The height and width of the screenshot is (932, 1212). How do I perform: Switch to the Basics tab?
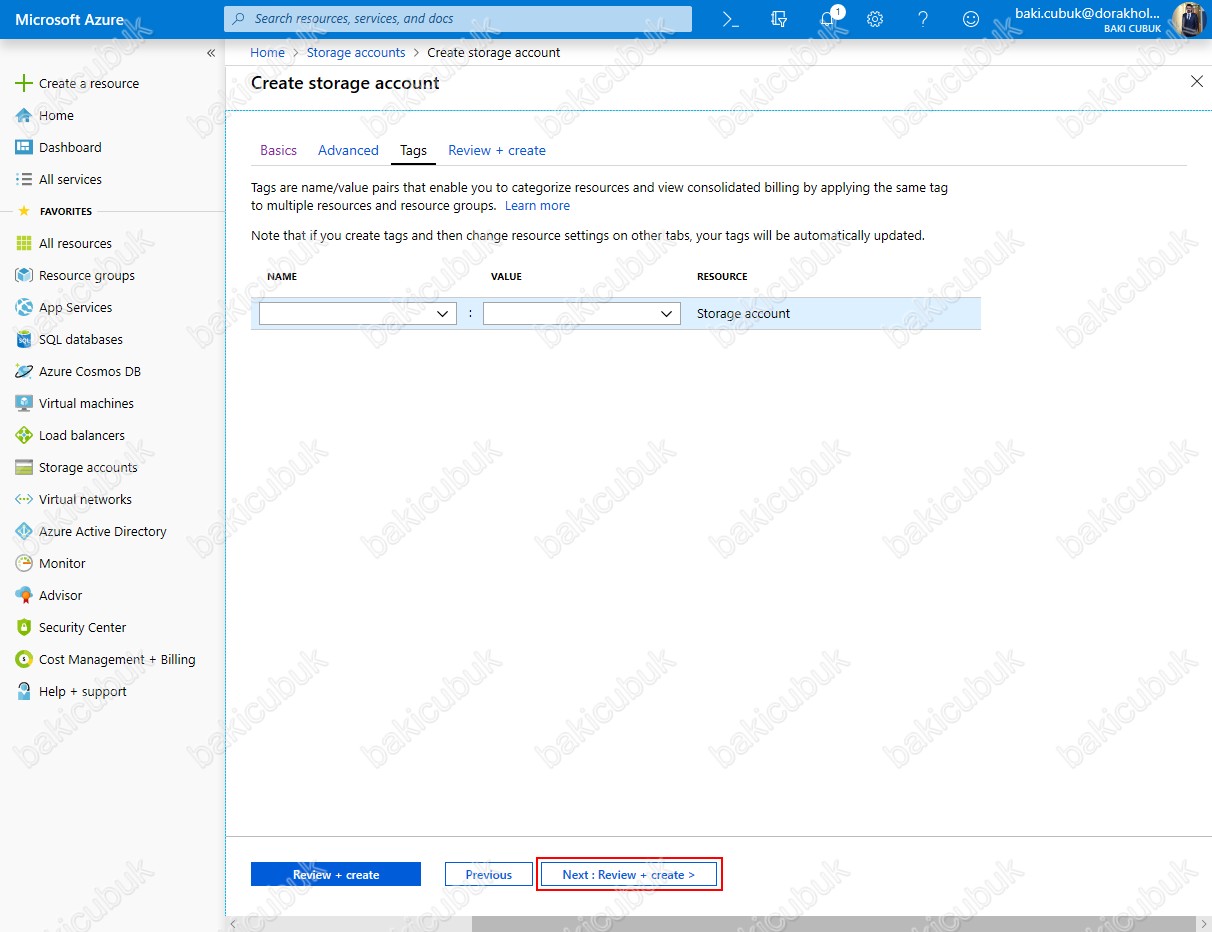point(278,150)
